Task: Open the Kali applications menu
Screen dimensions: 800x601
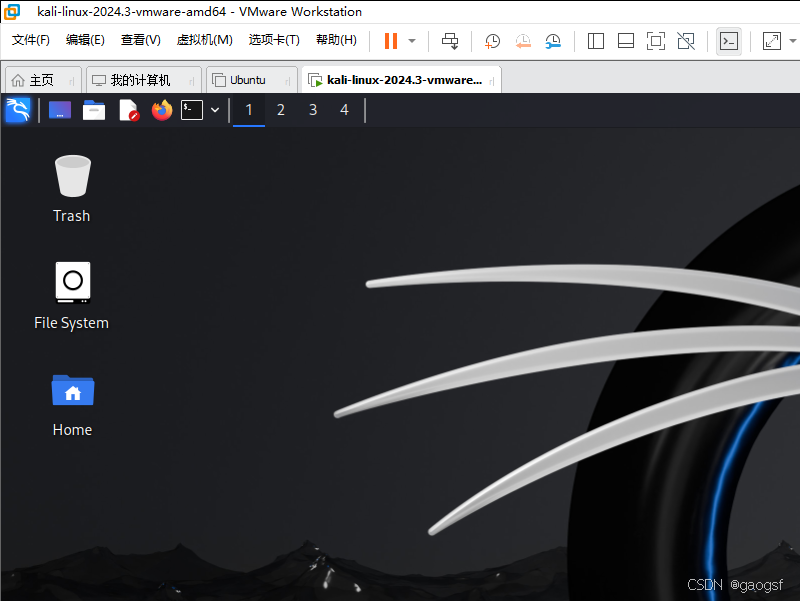Action: click(18, 110)
